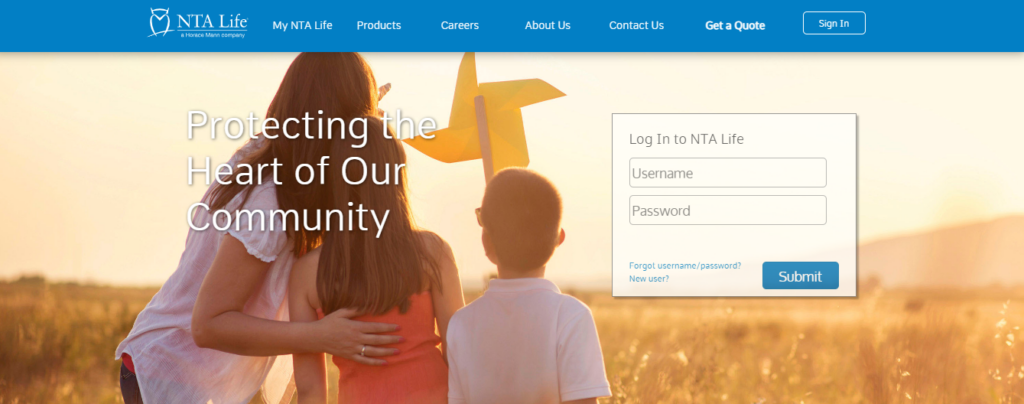Select Contact Us in navigation

[x=636, y=25]
